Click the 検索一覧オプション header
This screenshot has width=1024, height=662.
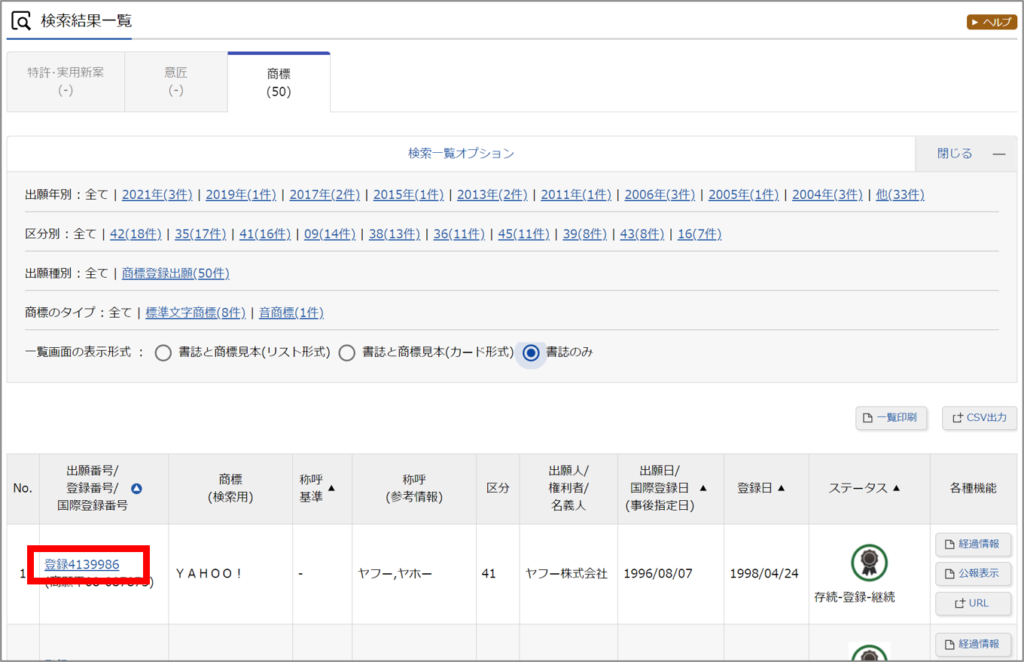tap(461, 153)
